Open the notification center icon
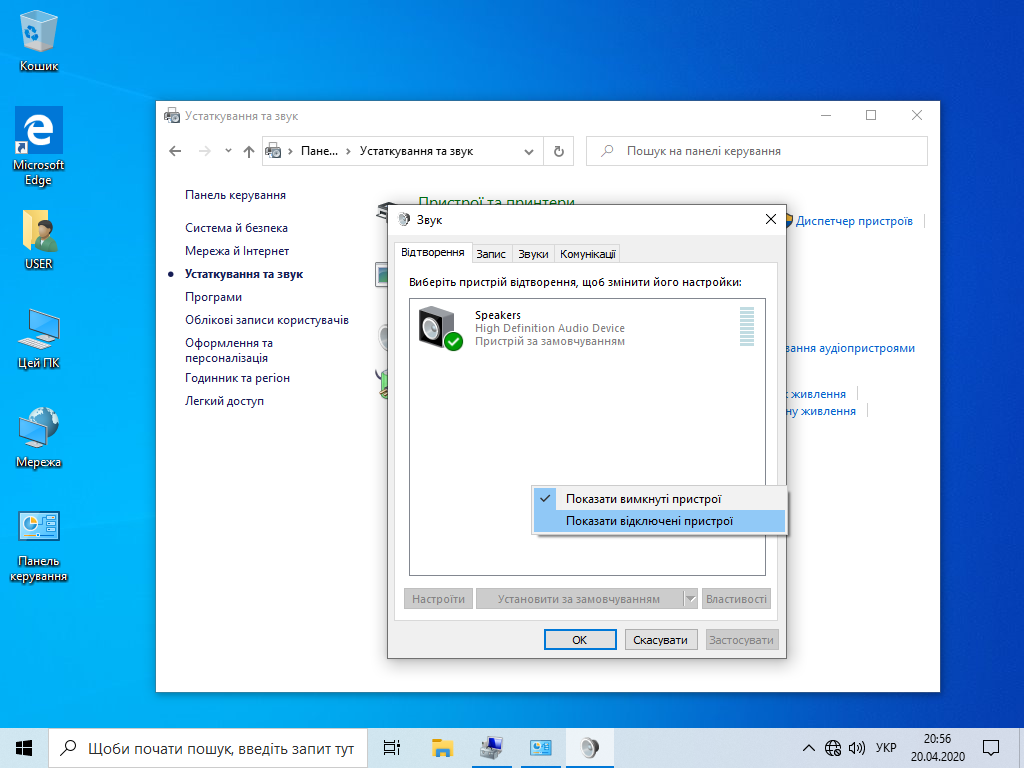This screenshot has width=1024, height=768. 991,748
